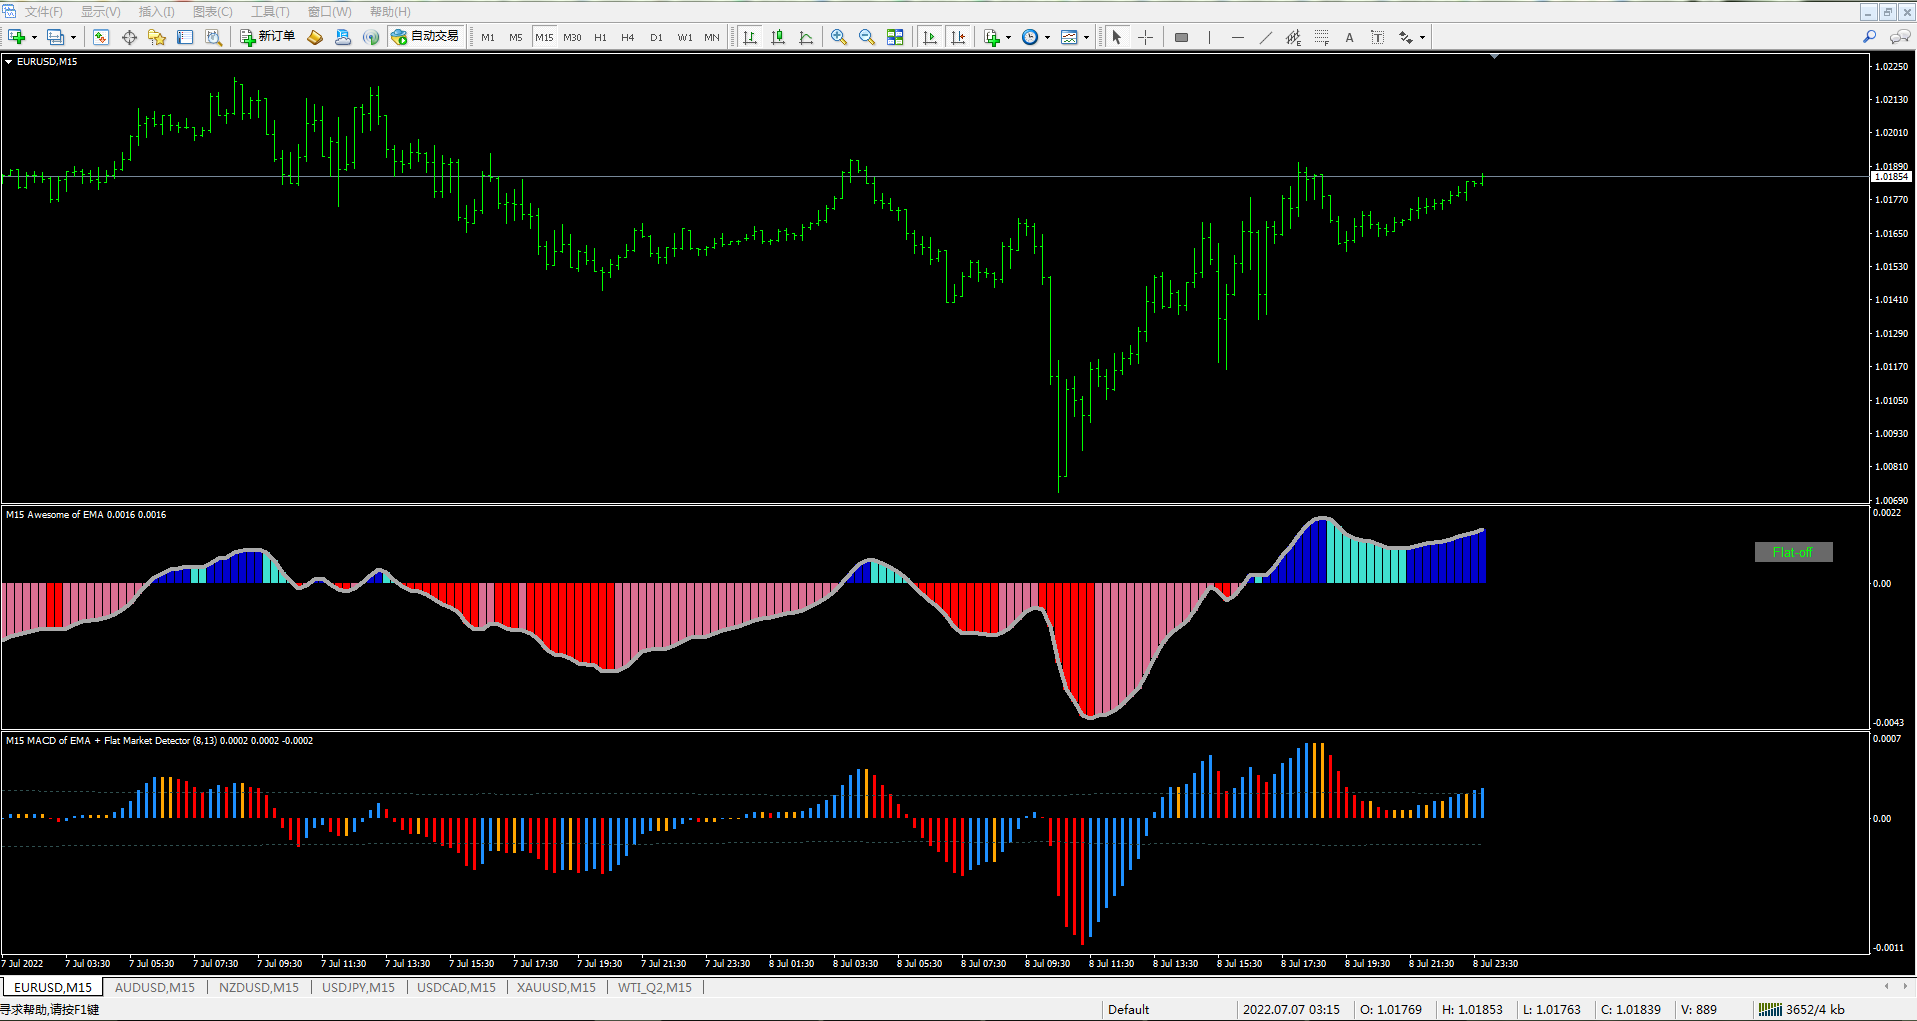The height and width of the screenshot is (1021, 1917).
Task: Expand the Profiles dropdown arrow
Action: 73,37
